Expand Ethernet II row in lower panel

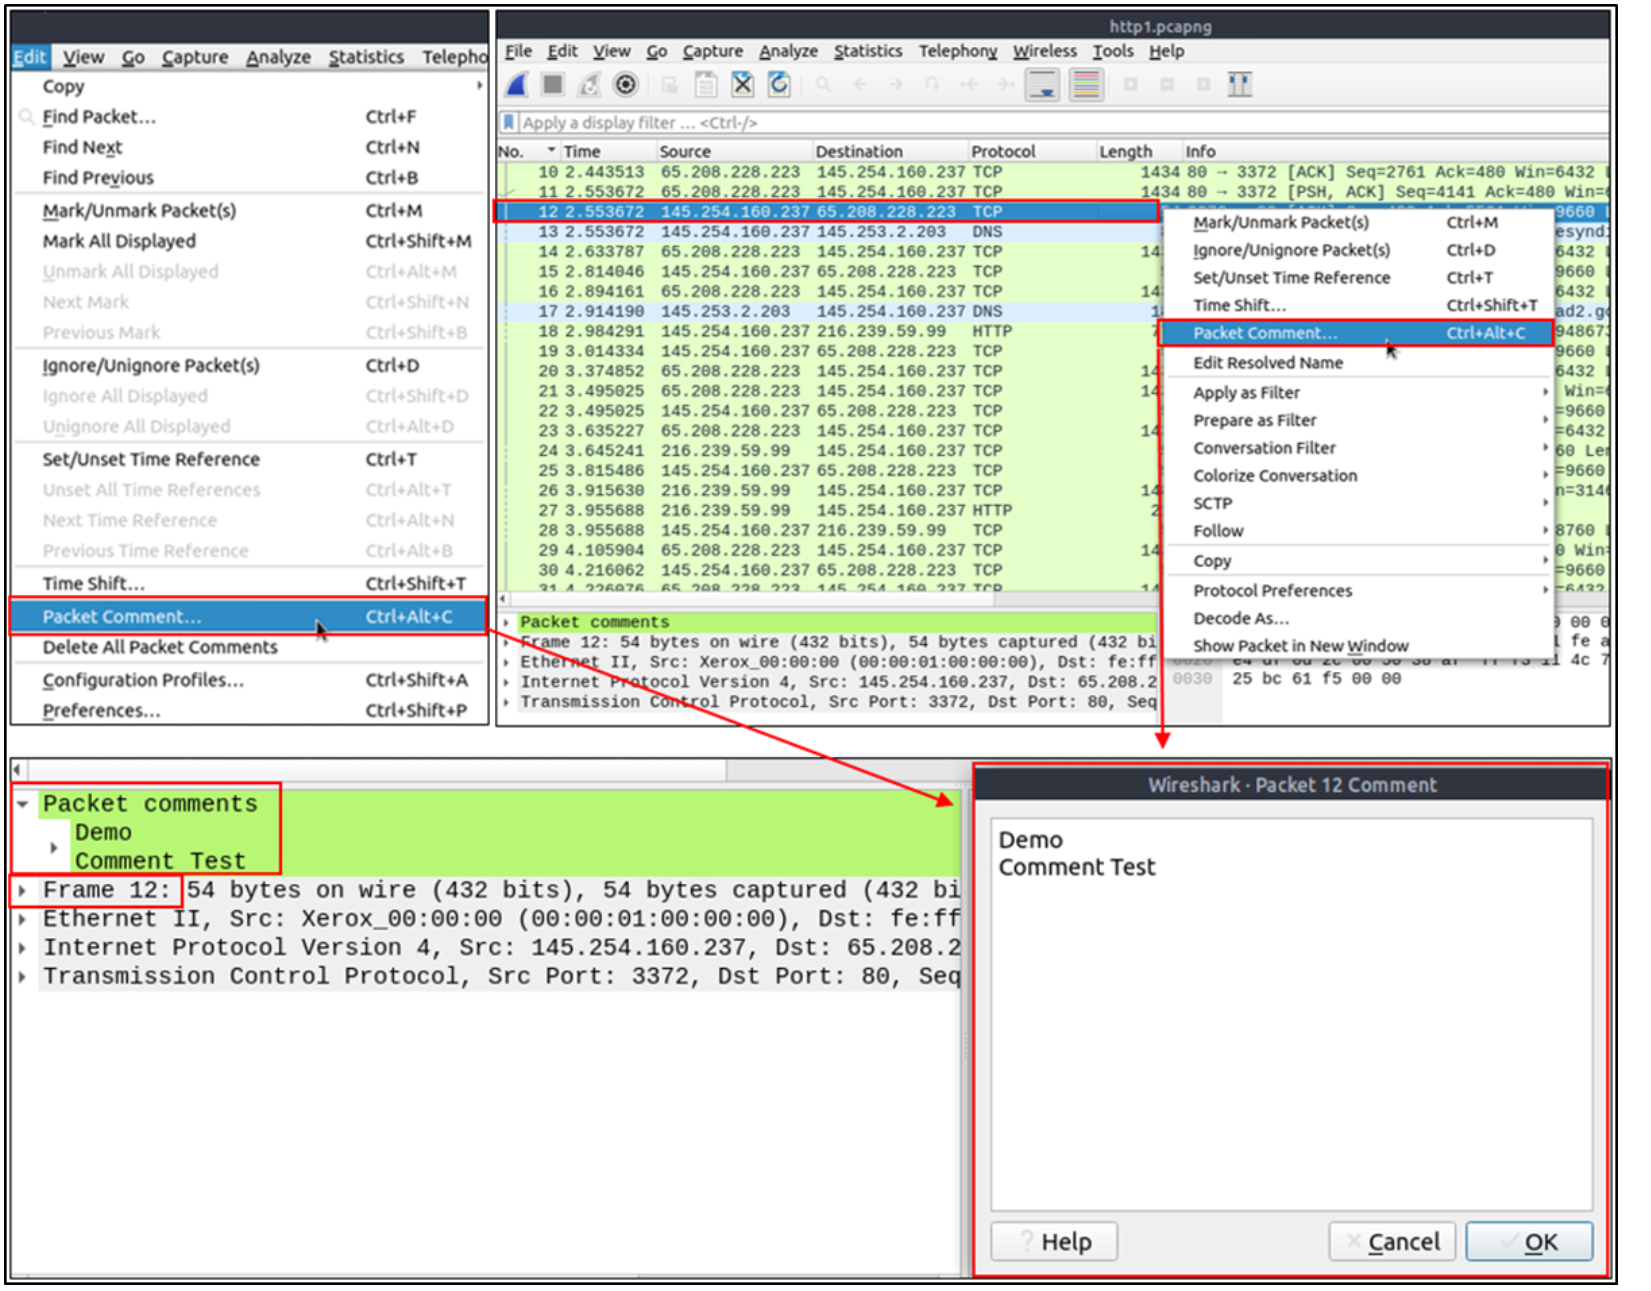point(22,919)
